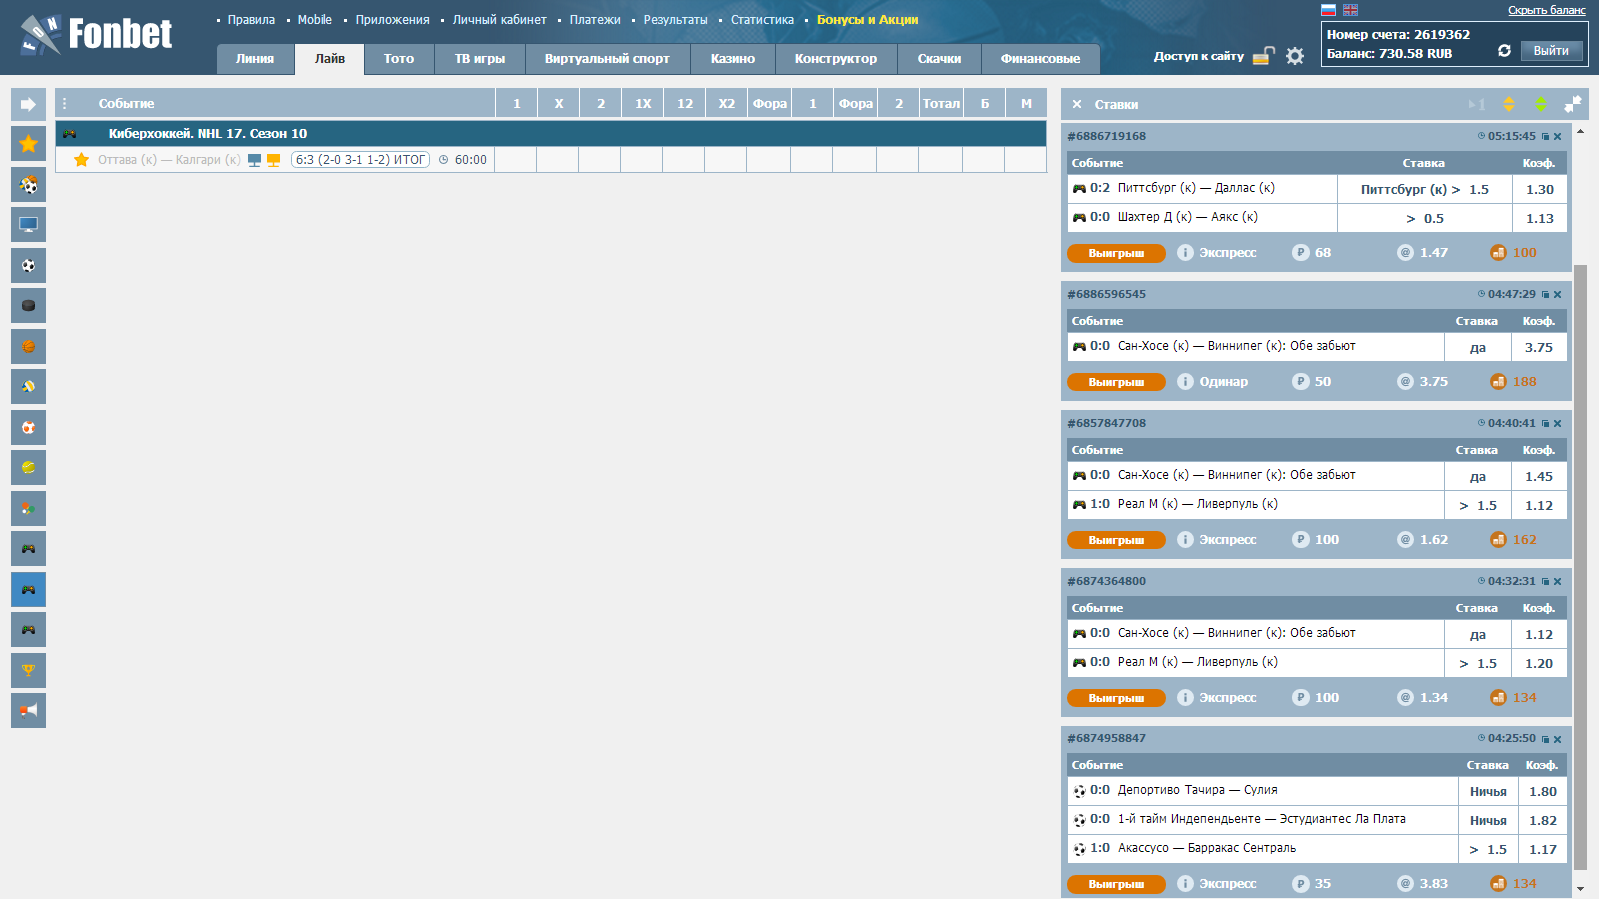1599x899 pixels.
Task: Toggle the site access lock icon
Action: (1264, 56)
